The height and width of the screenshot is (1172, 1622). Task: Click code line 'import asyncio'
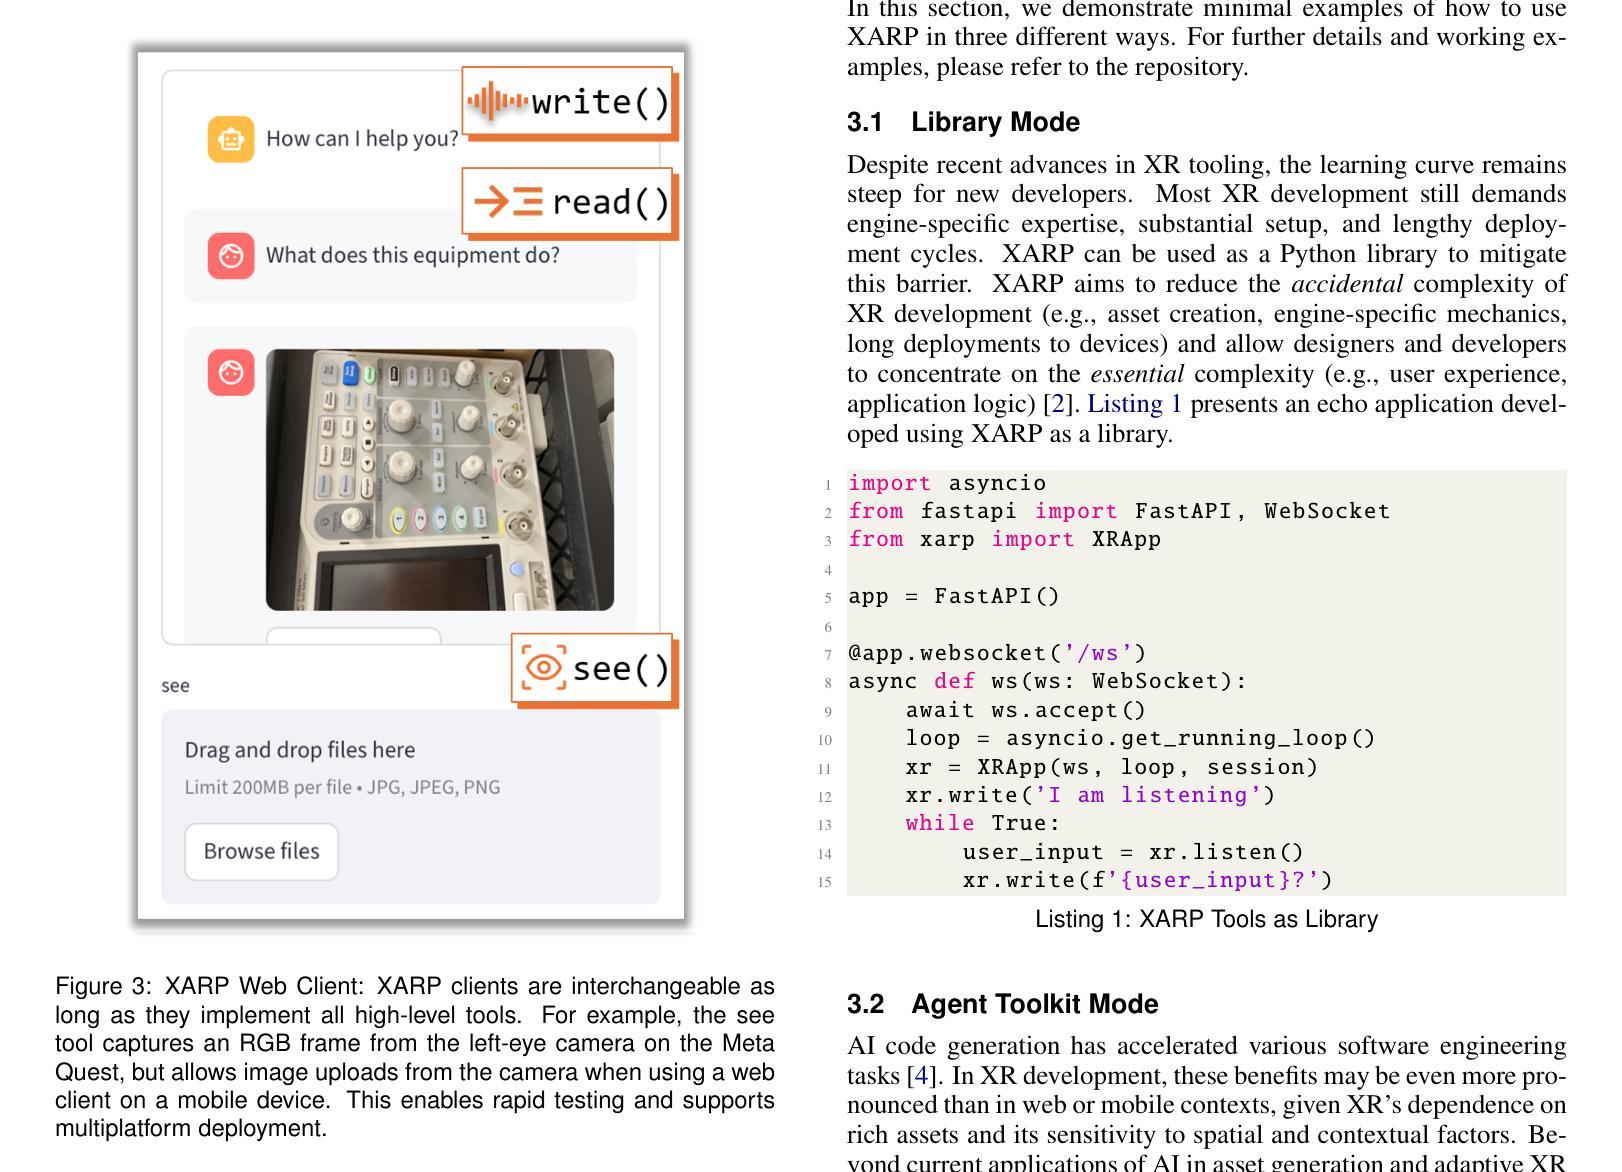[x=947, y=484]
